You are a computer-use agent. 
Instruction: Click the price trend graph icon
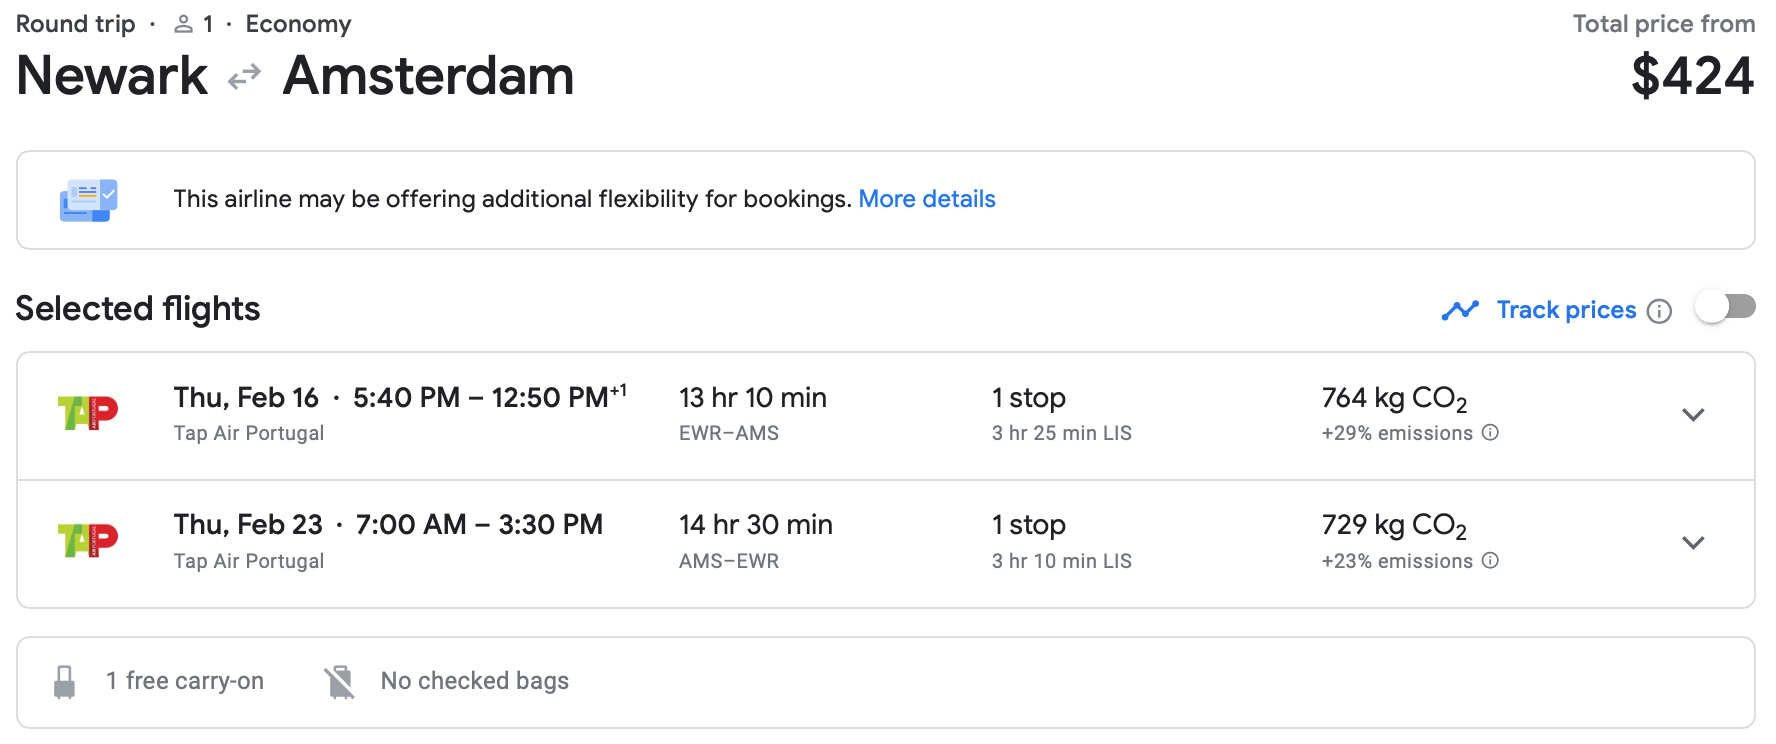1460,310
